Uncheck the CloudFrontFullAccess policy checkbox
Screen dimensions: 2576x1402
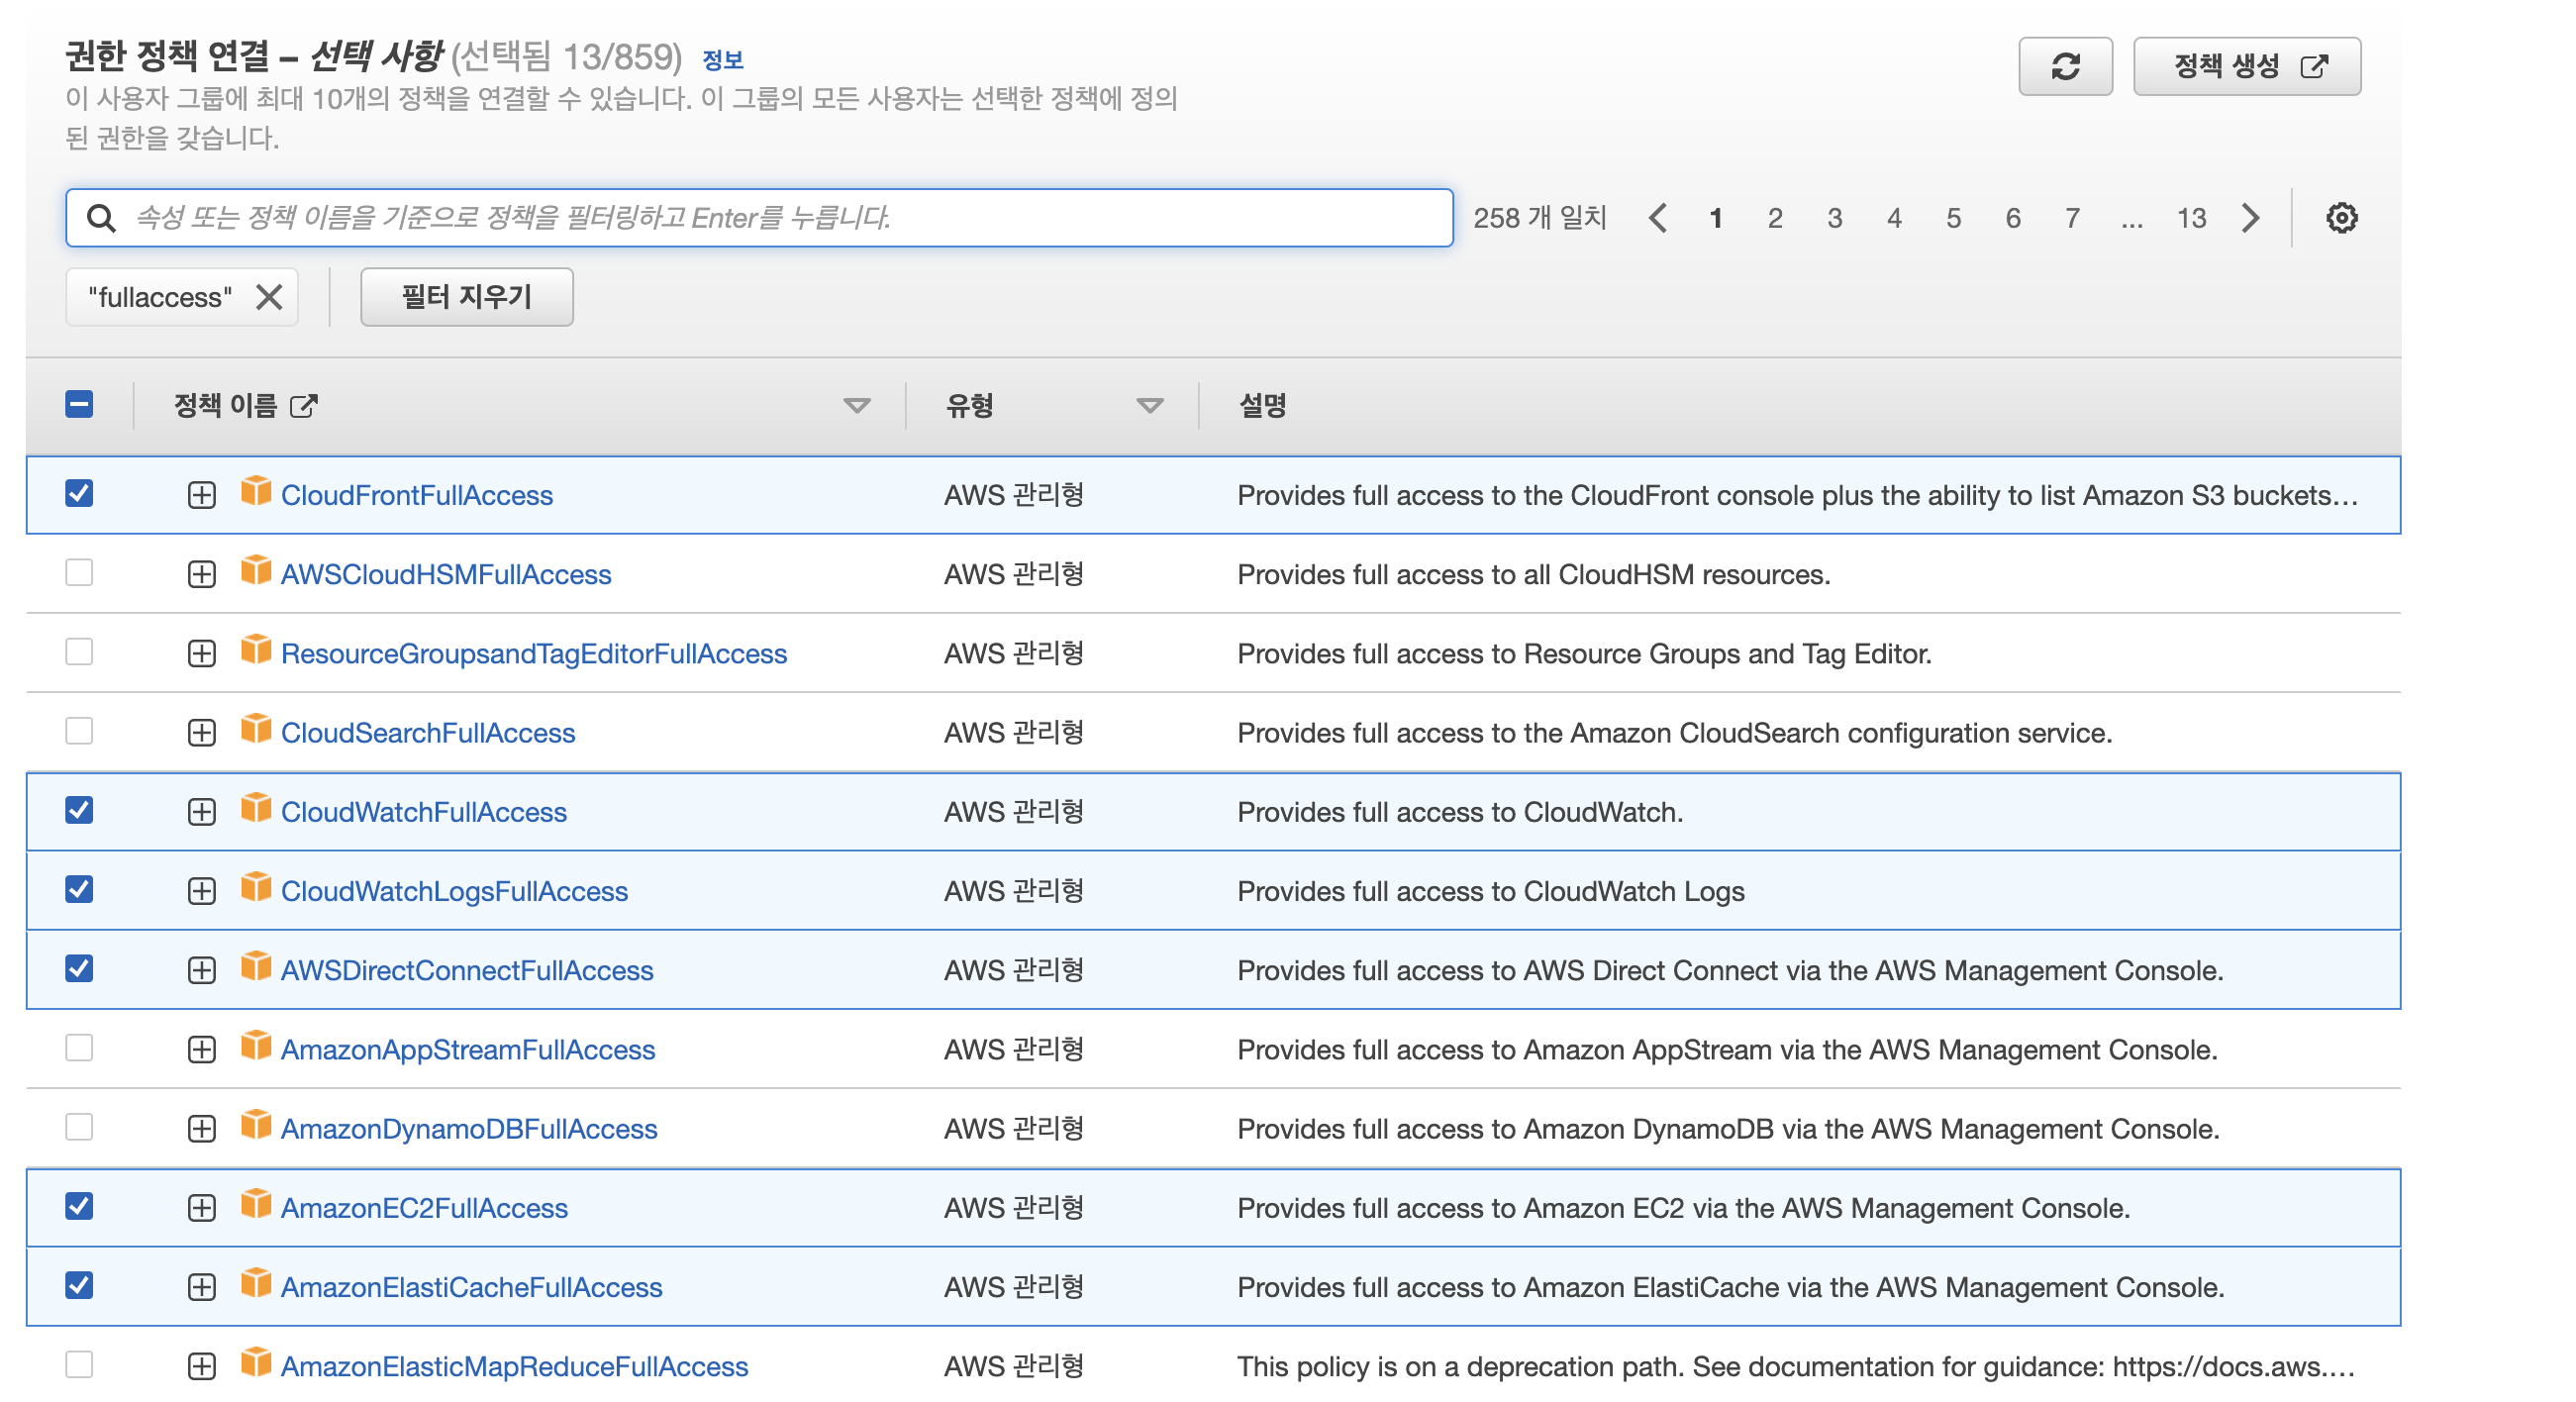tap(79, 494)
